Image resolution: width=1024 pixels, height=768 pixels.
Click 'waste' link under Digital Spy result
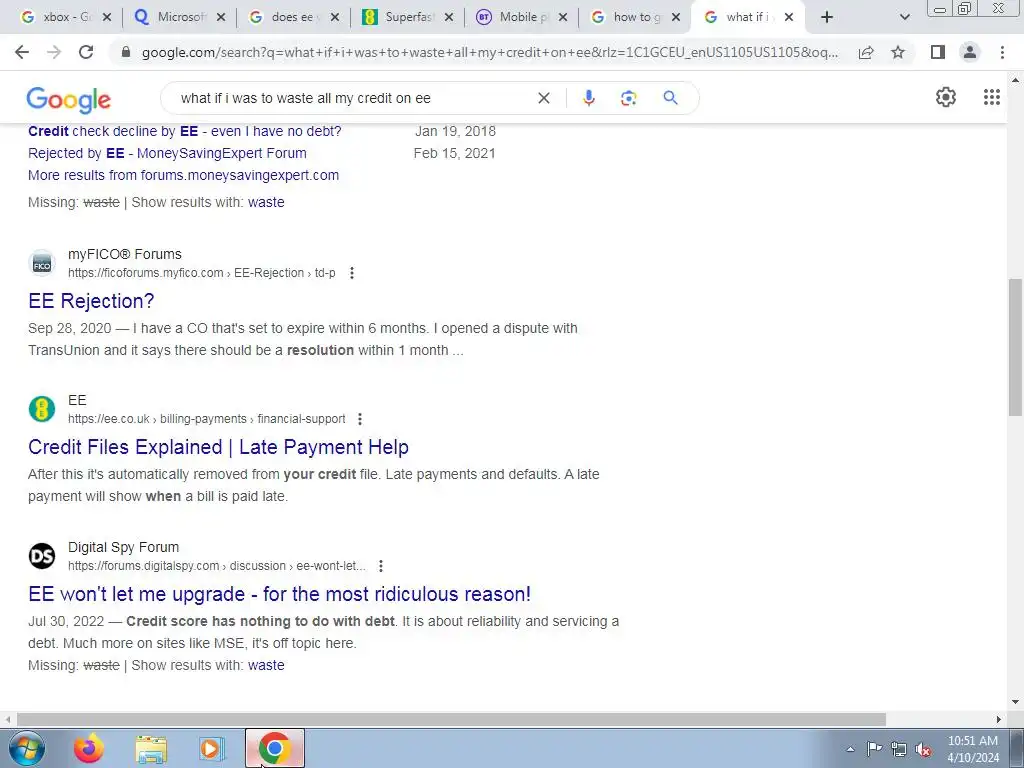click(x=266, y=665)
